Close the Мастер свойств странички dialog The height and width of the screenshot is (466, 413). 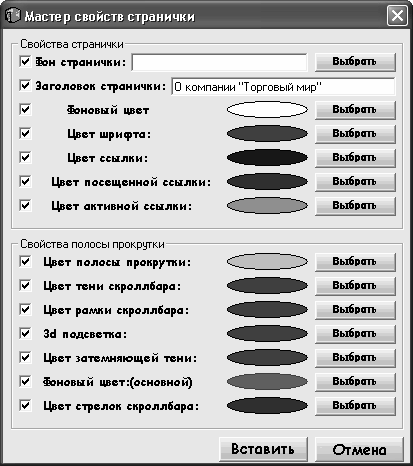click(397, 15)
